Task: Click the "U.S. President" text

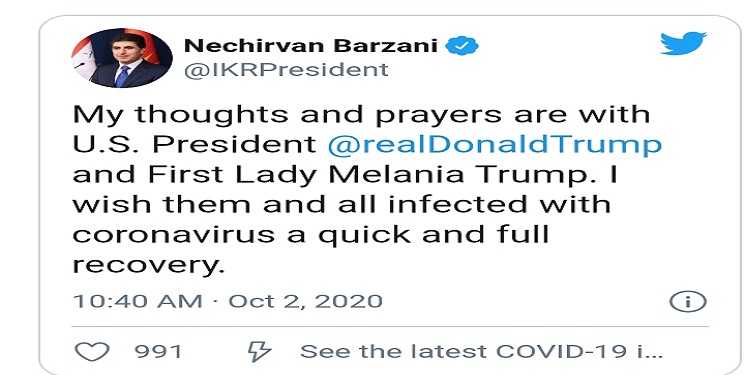Action: (195, 145)
